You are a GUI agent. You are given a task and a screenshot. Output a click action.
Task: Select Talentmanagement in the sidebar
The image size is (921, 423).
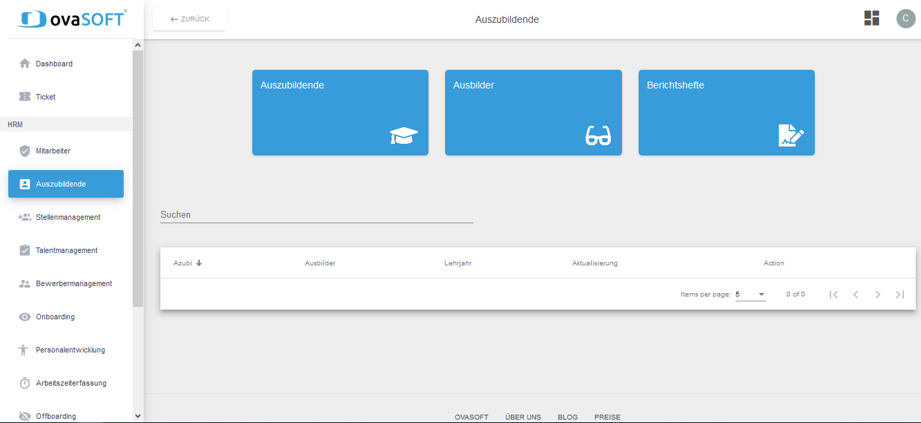coord(66,250)
